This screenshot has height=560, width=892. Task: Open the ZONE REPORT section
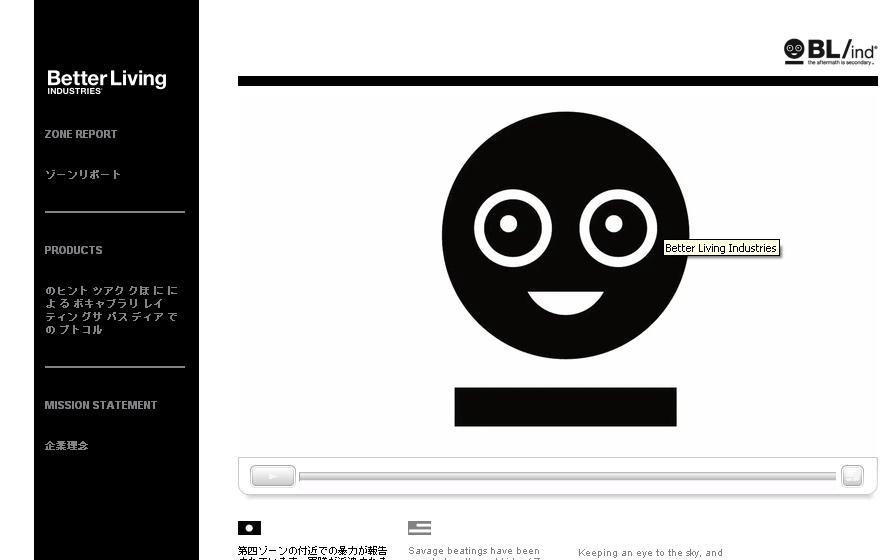[81, 134]
